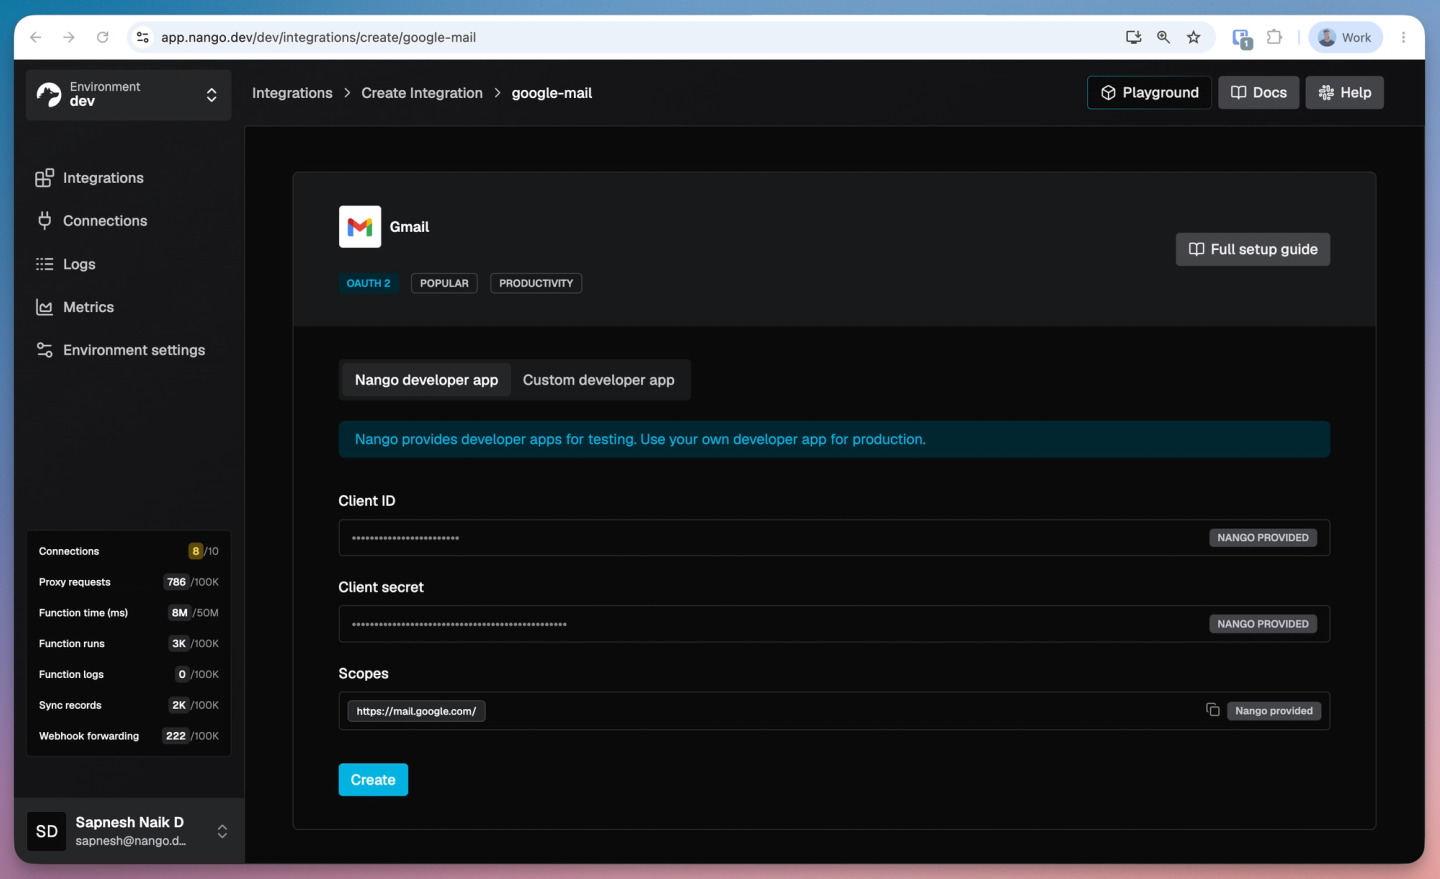Click the Function logs usage row
Screen dimensions: 1440x879
[129, 675]
